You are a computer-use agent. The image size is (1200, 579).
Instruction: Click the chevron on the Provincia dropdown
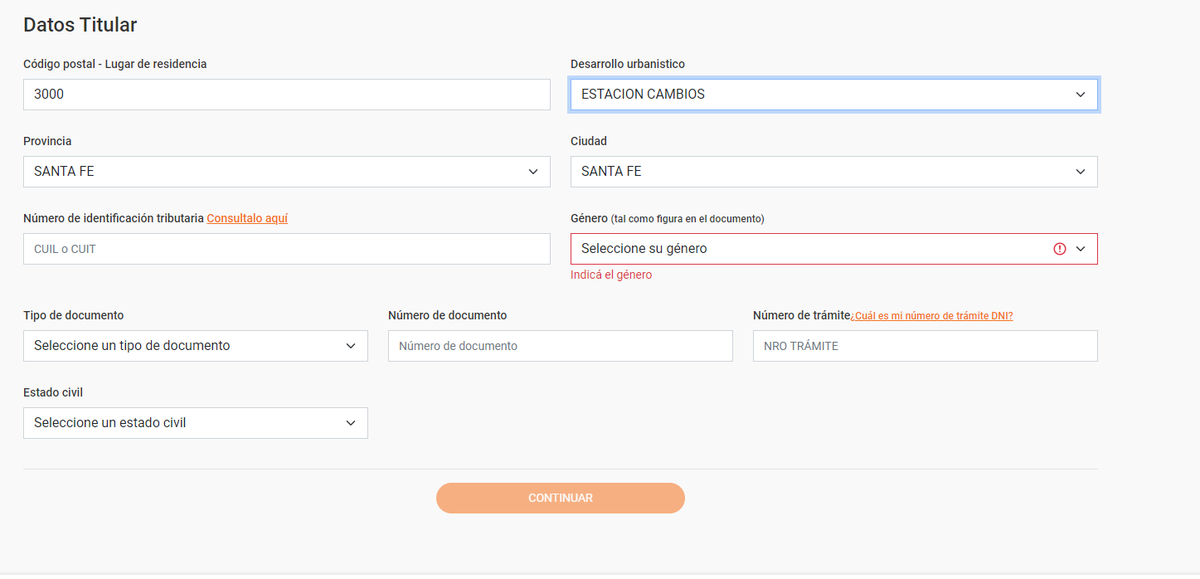coord(533,171)
